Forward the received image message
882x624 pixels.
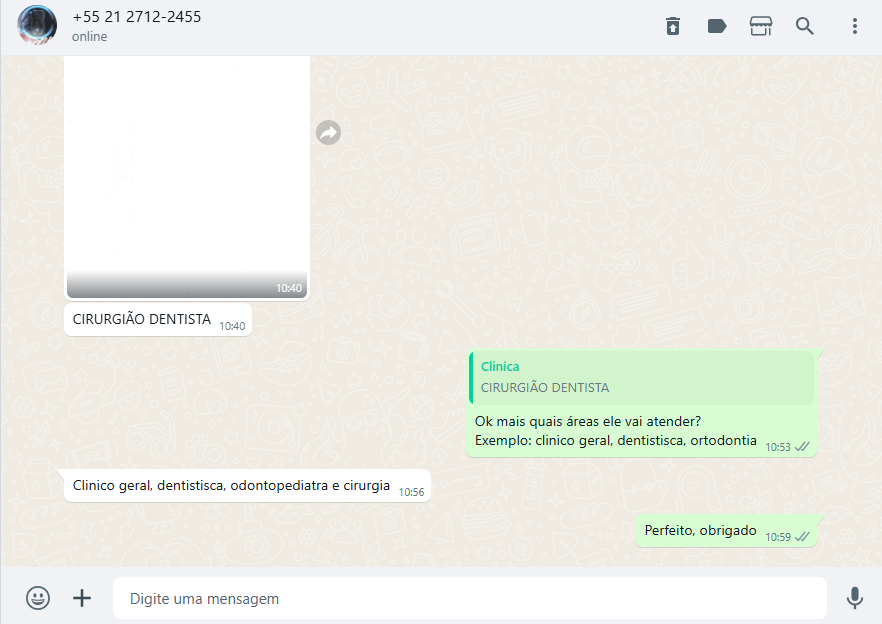(x=328, y=133)
